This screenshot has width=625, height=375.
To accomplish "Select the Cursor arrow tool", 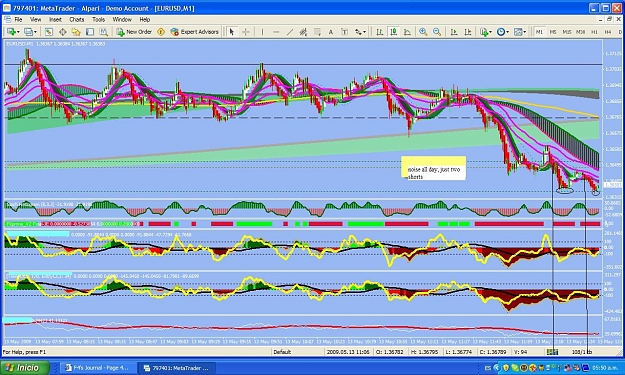I will [x=232, y=32].
